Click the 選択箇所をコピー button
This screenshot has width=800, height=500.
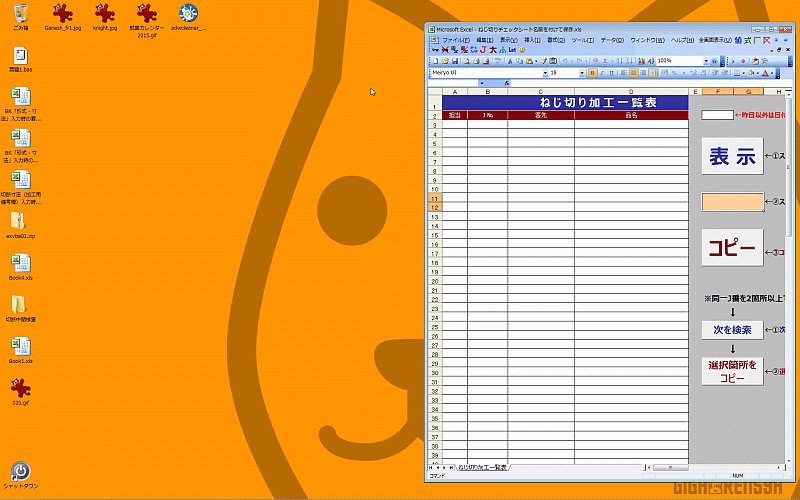click(732, 371)
